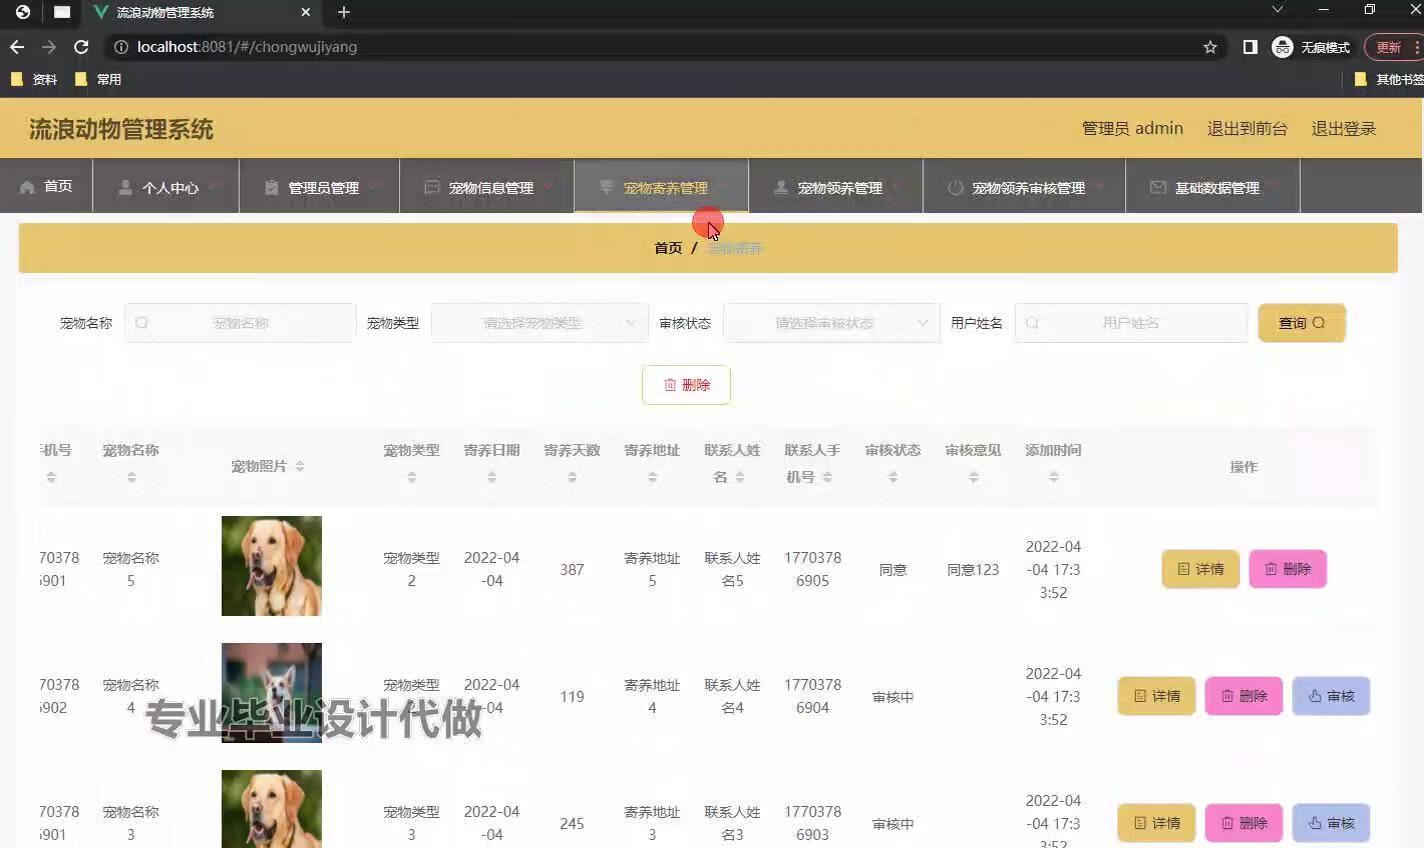
Task: Click 管理员 admin label
Action: pyautogui.click(x=1132, y=129)
